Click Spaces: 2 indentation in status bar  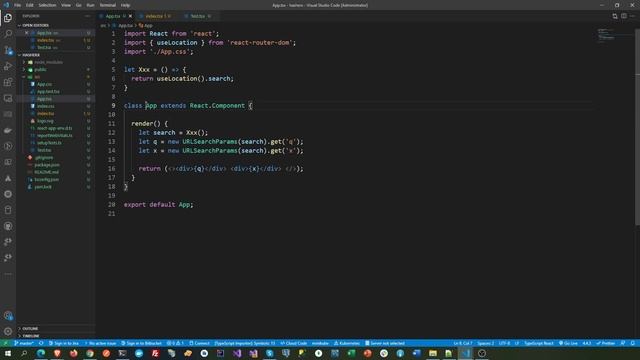click(x=485, y=343)
